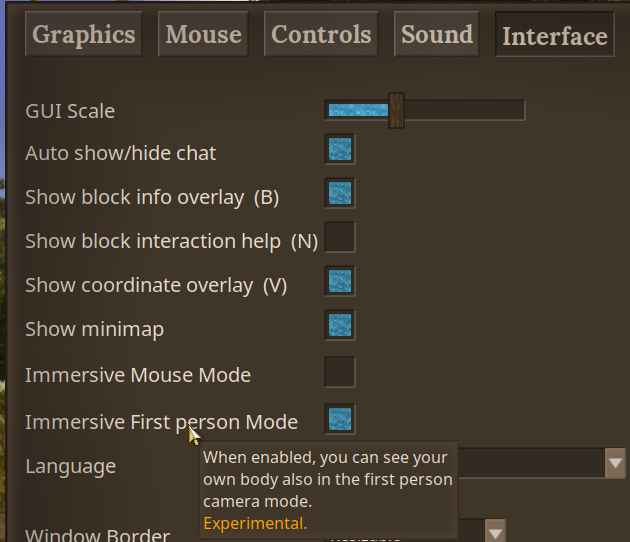Enable Immersive Mouse Mode checkbox
Image resolution: width=630 pixels, height=542 pixels.
click(x=340, y=372)
